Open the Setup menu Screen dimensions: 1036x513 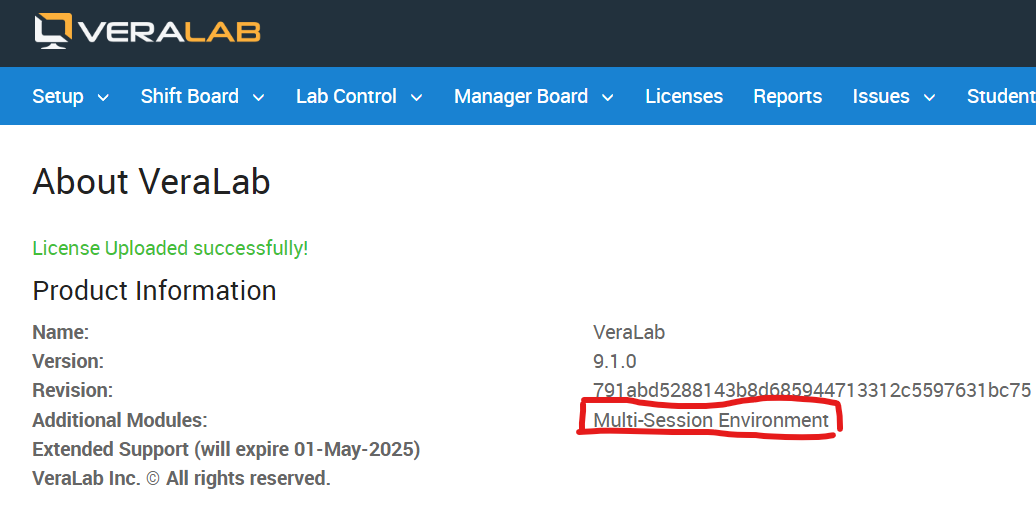coord(58,97)
